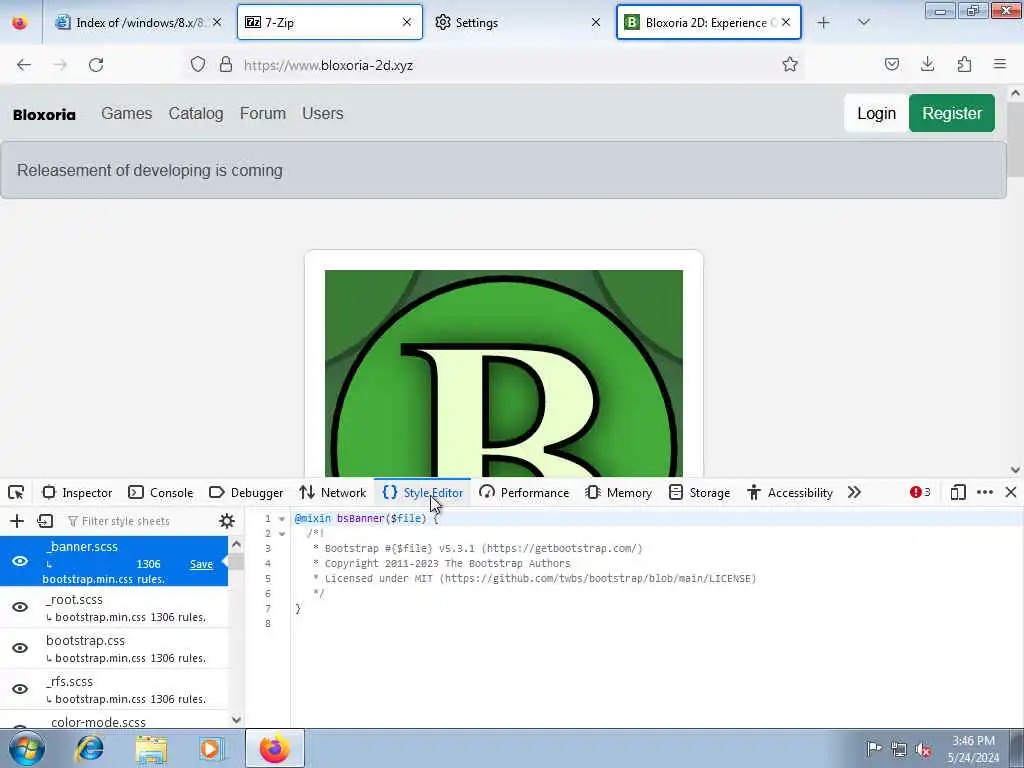The image size is (1024, 768).
Task: Select the _root.scss style sheet row
Action: coord(114,607)
